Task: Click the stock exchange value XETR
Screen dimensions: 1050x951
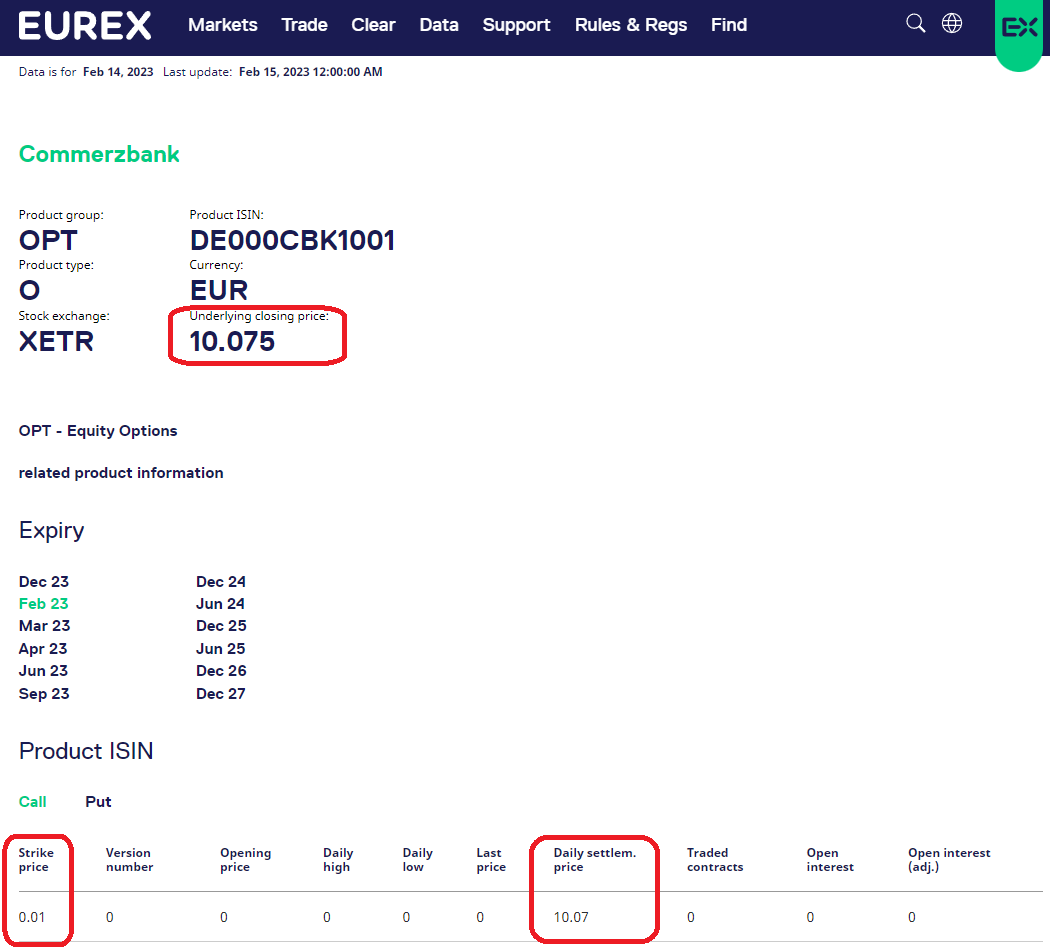Action: (56, 341)
